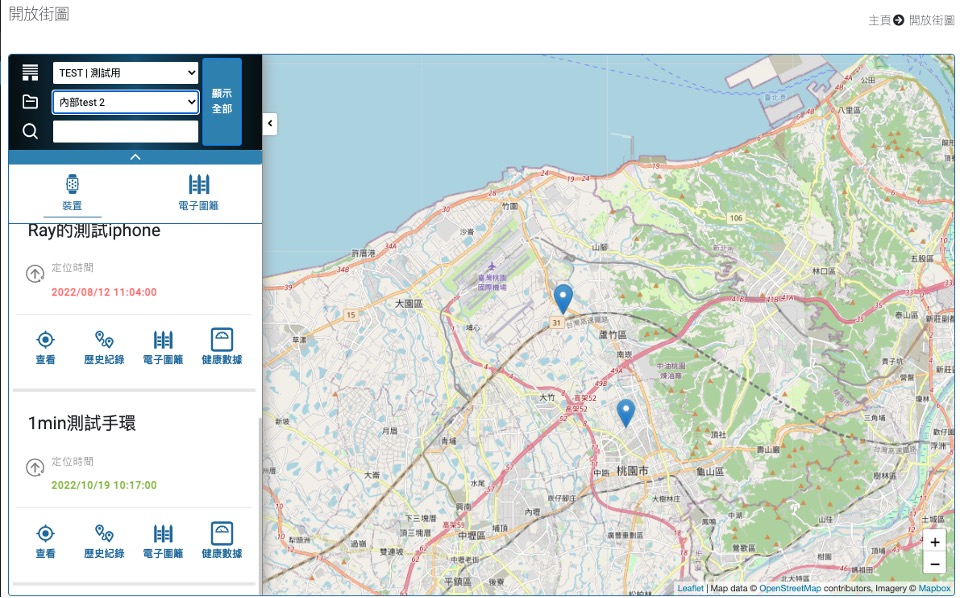The height and width of the screenshot is (598, 960).
Task: Click the 2022/08/12 11:04:00 timestamp
Action: (x=104, y=292)
